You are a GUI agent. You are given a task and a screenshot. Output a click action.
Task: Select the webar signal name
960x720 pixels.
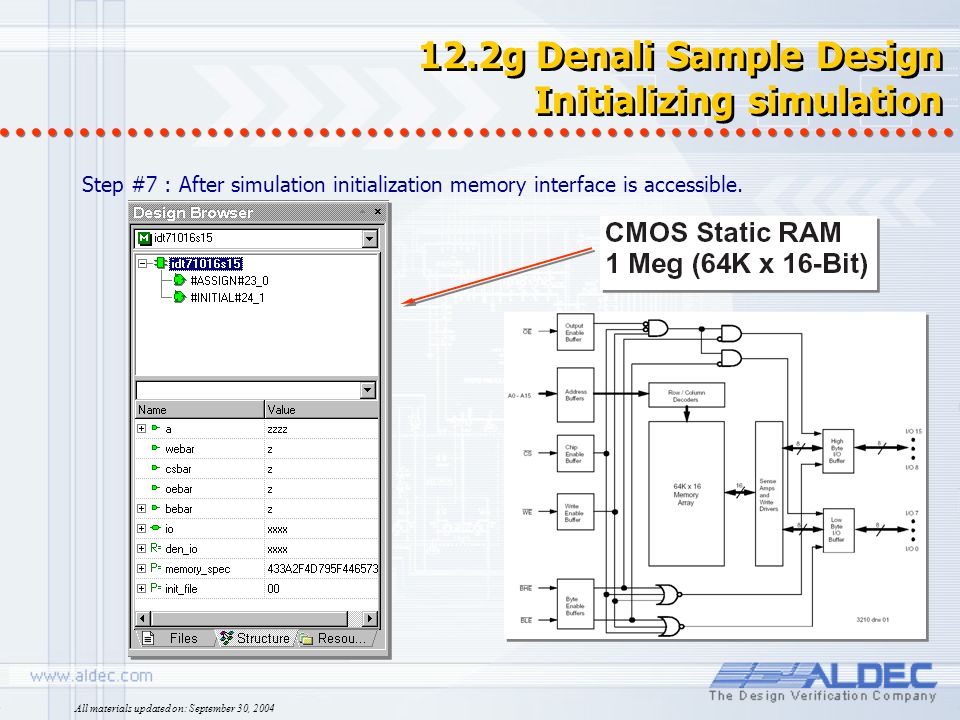(x=179, y=449)
